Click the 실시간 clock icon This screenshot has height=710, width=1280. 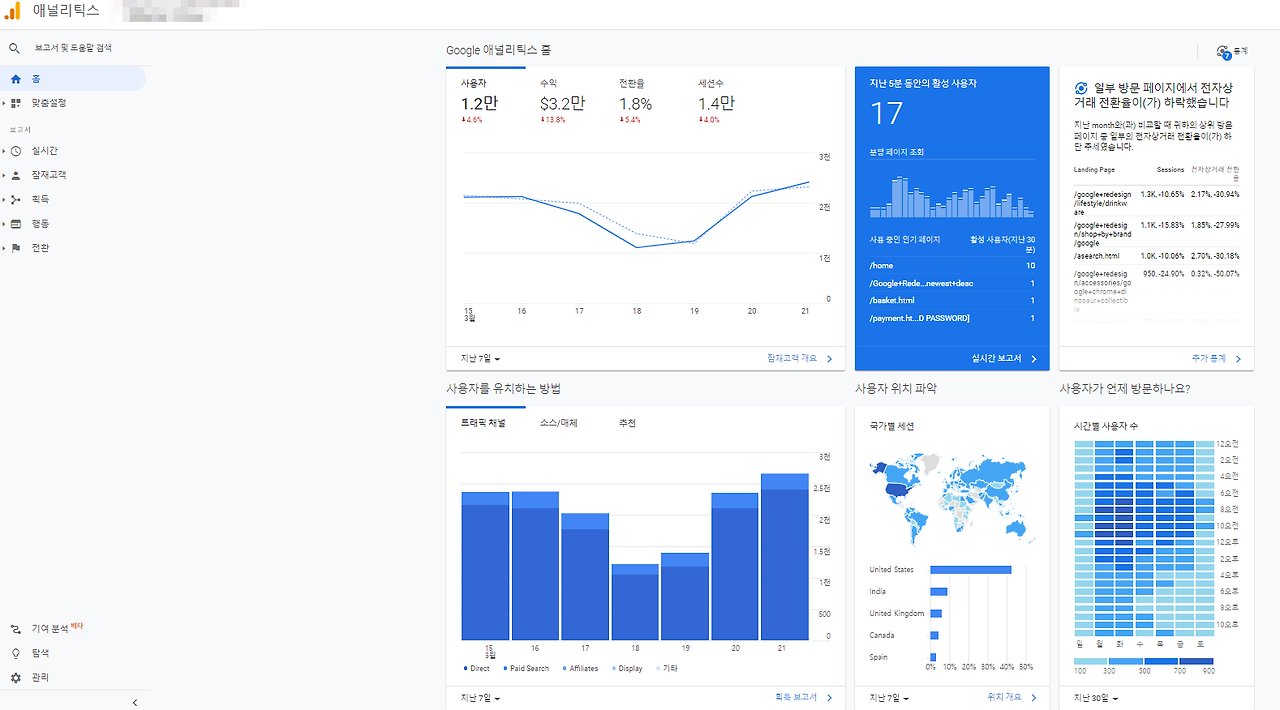tap(15, 151)
